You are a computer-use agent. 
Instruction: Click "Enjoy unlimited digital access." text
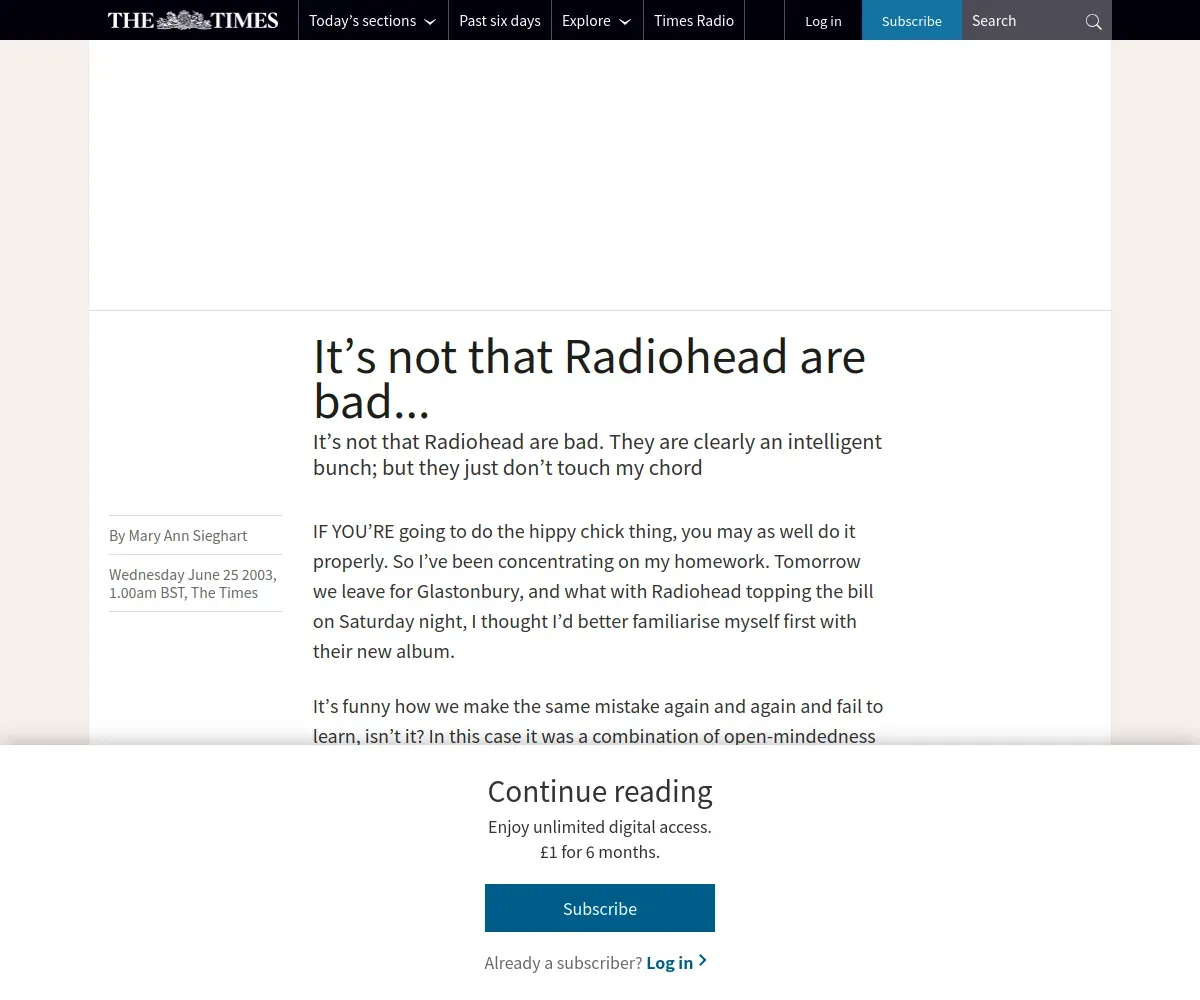[x=600, y=827]
